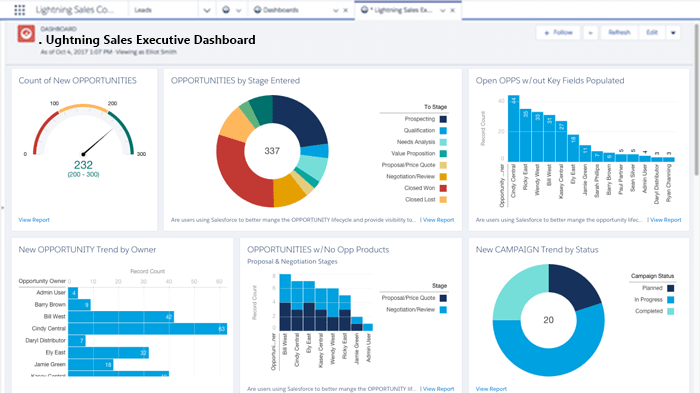Viewport: 700px width, 393px height.
Task: Click the Barry Brown owner label
Action: (x=50, y=305)
